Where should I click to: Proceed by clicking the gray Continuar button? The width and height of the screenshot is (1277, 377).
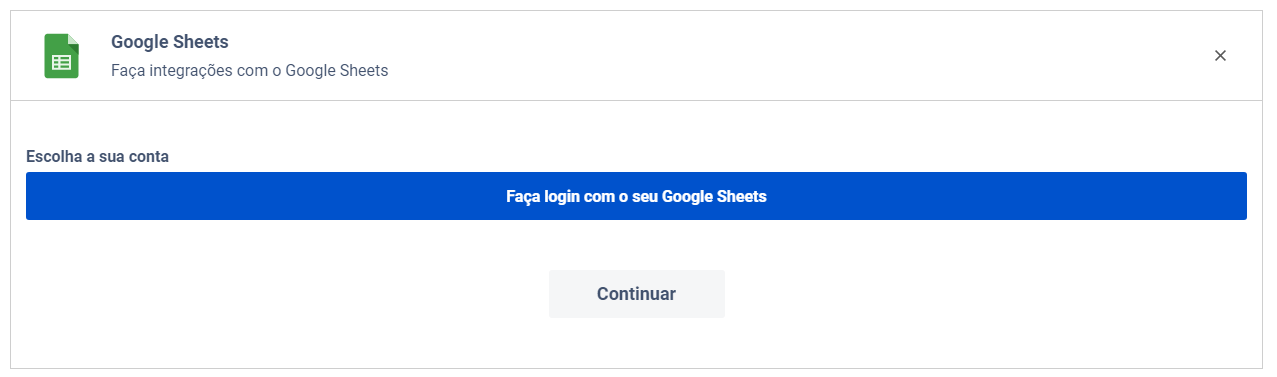click(x=636, y=294)
